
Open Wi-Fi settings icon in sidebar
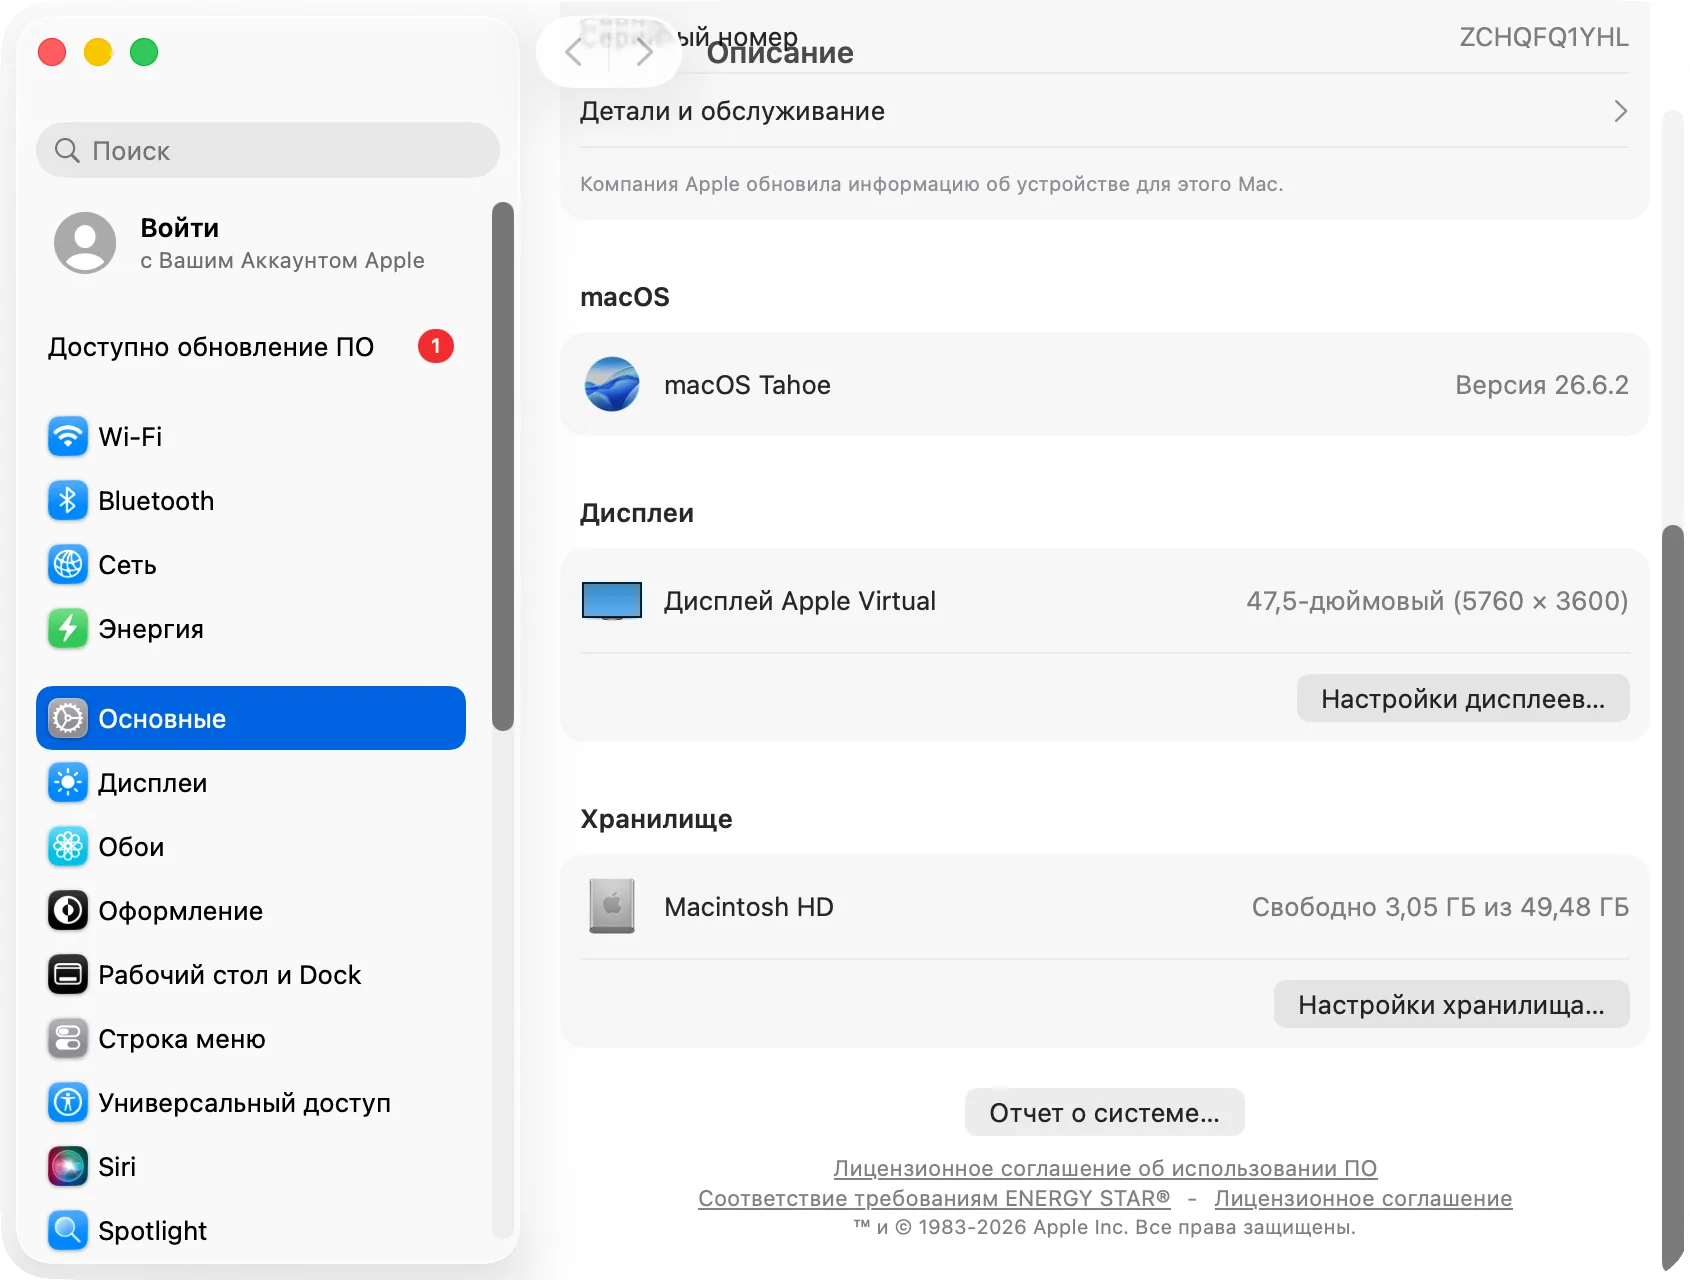(x=68, y=437)
